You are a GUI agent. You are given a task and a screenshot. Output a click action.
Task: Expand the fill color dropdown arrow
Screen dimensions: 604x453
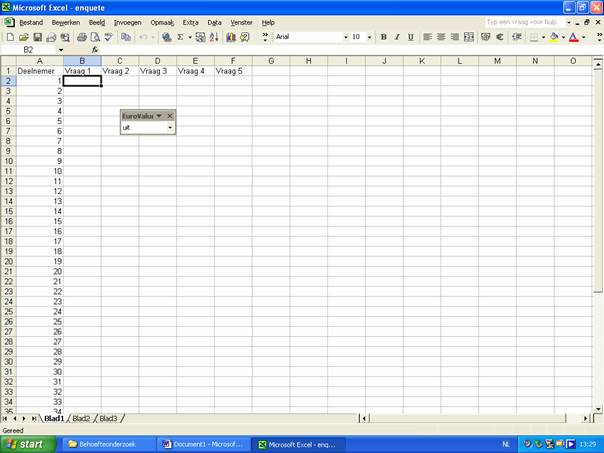coord(563,37)
